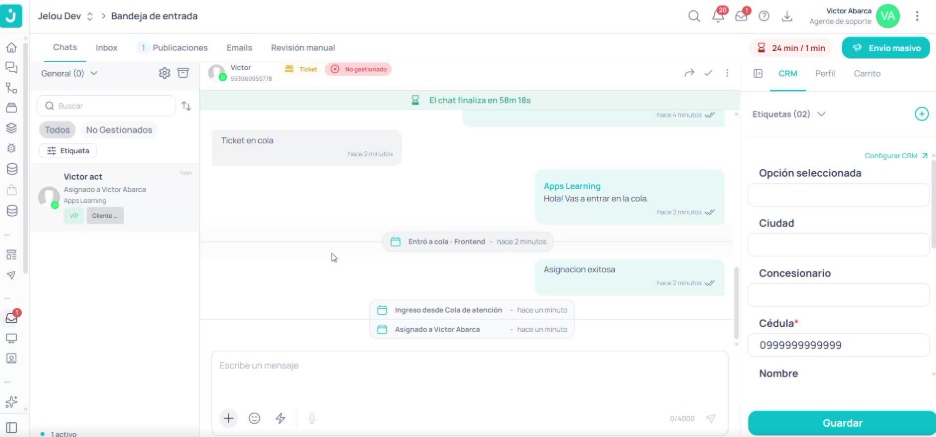The height and width of the screenshot is (437, 936).
Task: Open the help question mark icon
Action: 764,16
